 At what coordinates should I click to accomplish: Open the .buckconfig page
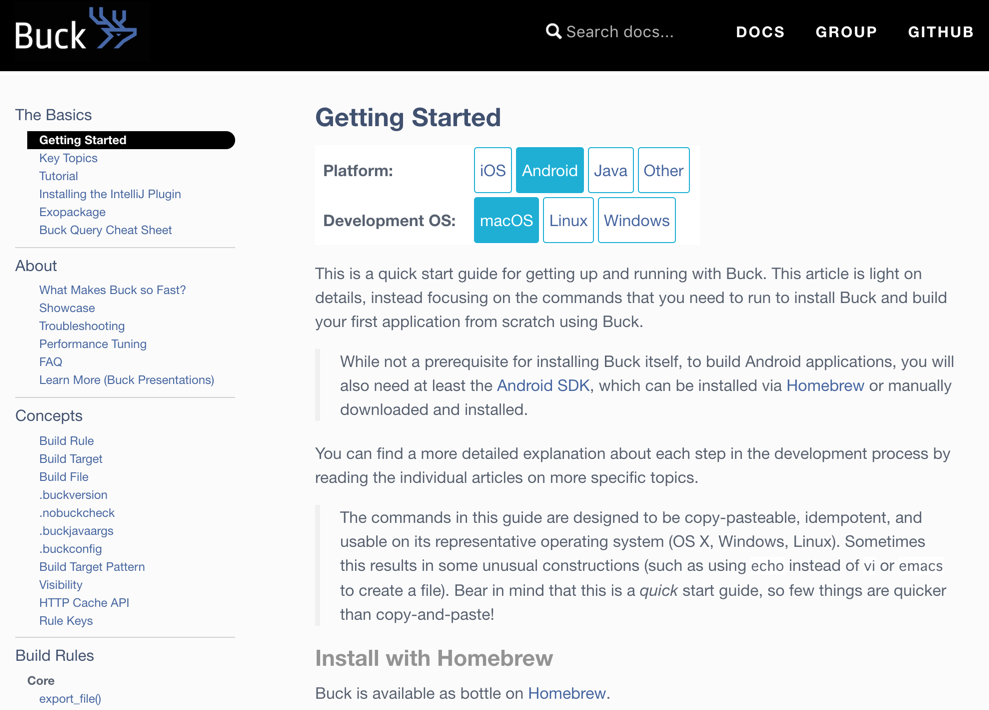pos(70,549)
